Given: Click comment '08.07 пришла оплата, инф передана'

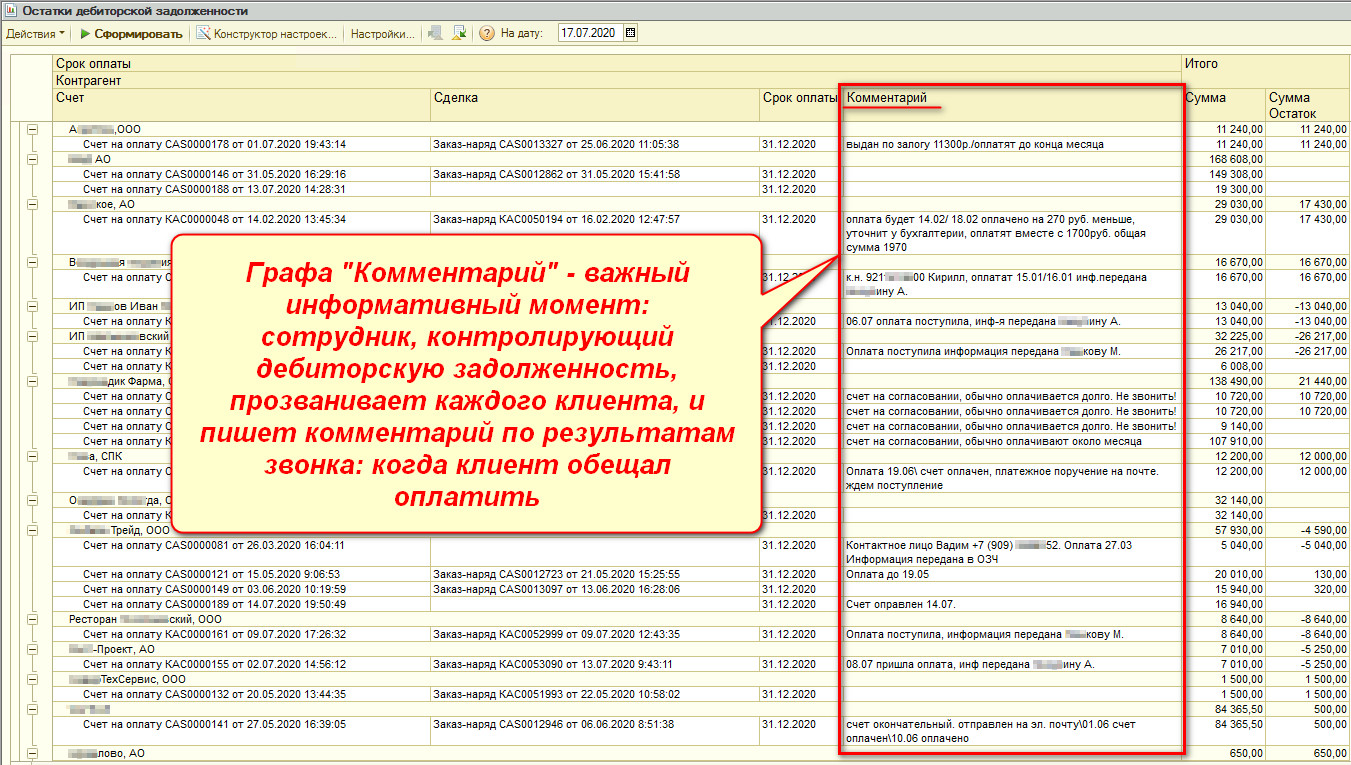Looking at the screenshot, I should point(970,664).
